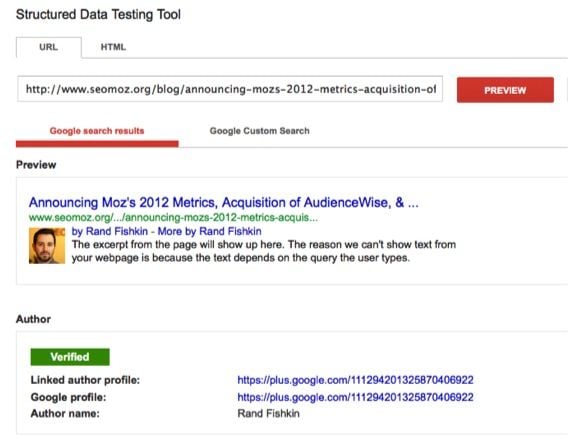The height and width of the screenshot is (439, 568).
Task: Click the Preview section heading
Action: tap(36, 165)
